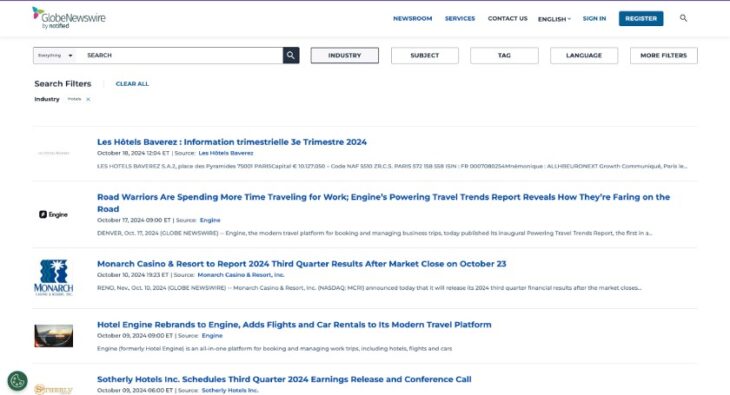Screen dimensions: 730x395
Task: Open the Tag filter
Action: click(x=504, y=55)
